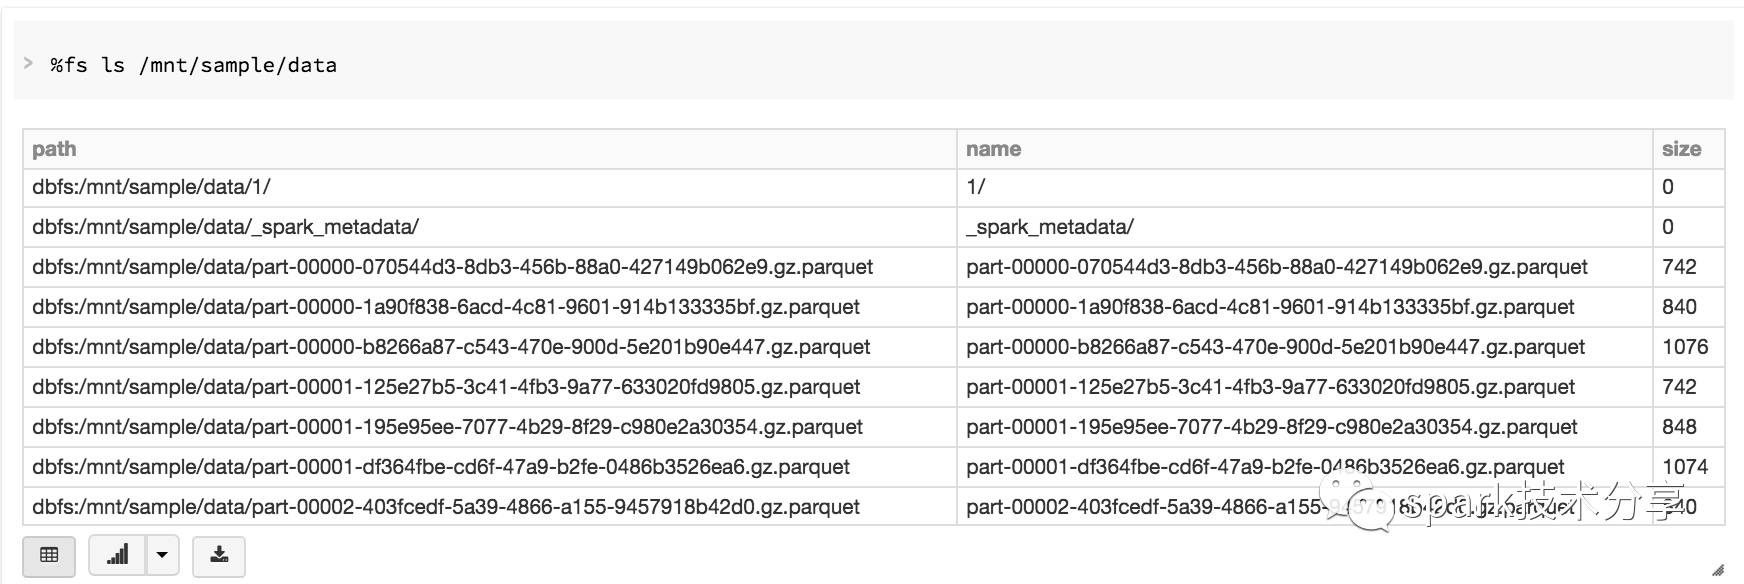
Task: Click the size value 1076
Action: (1685, 347)
